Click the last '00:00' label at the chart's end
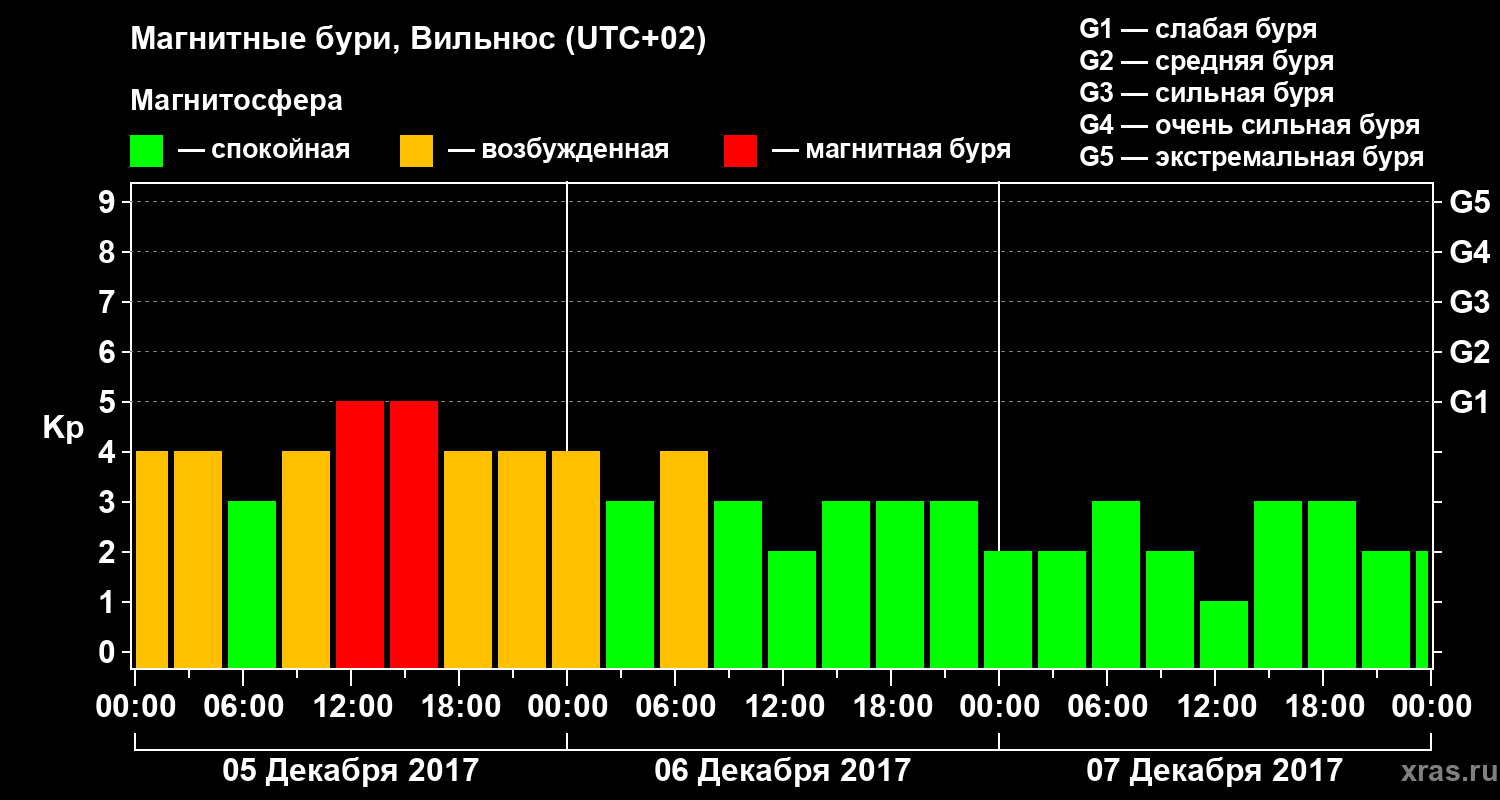The image size is (1500, 800). 1431,707
